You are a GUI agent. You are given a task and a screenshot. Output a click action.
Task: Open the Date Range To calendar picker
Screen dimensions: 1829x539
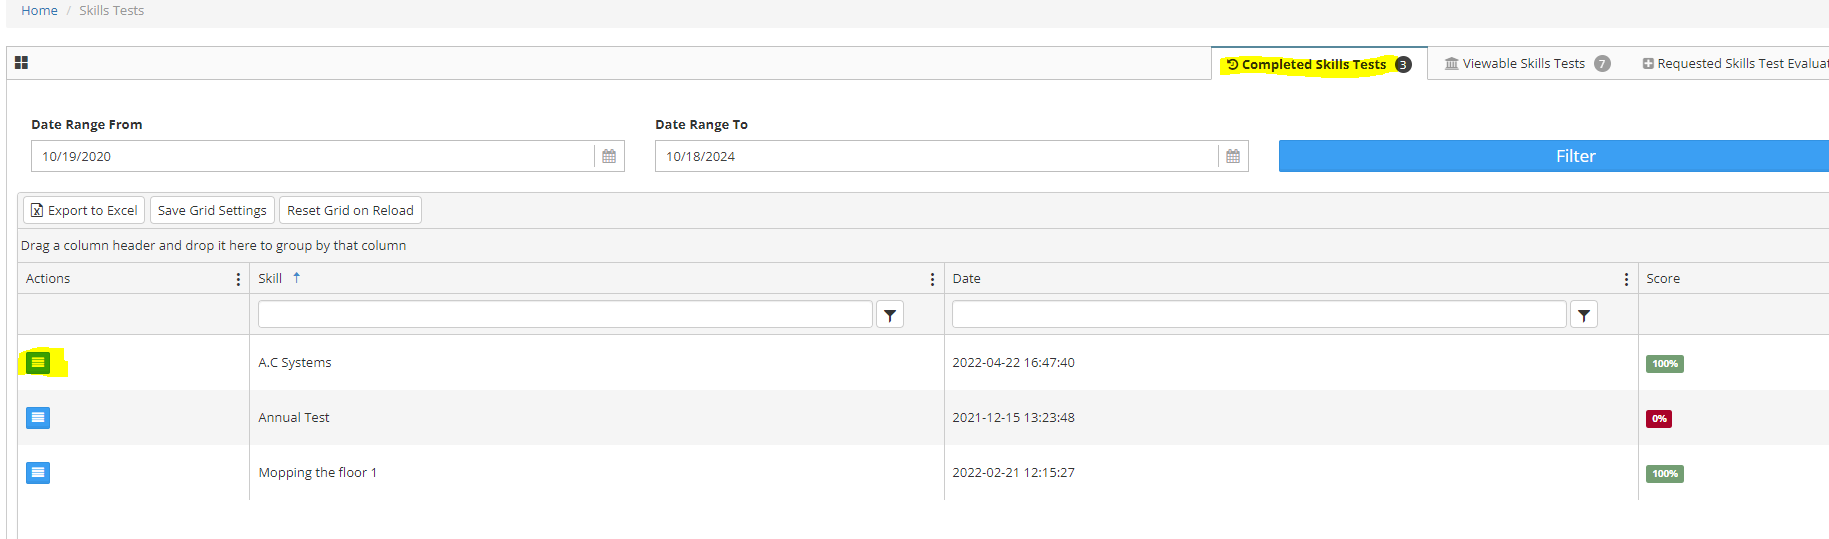1233,156
